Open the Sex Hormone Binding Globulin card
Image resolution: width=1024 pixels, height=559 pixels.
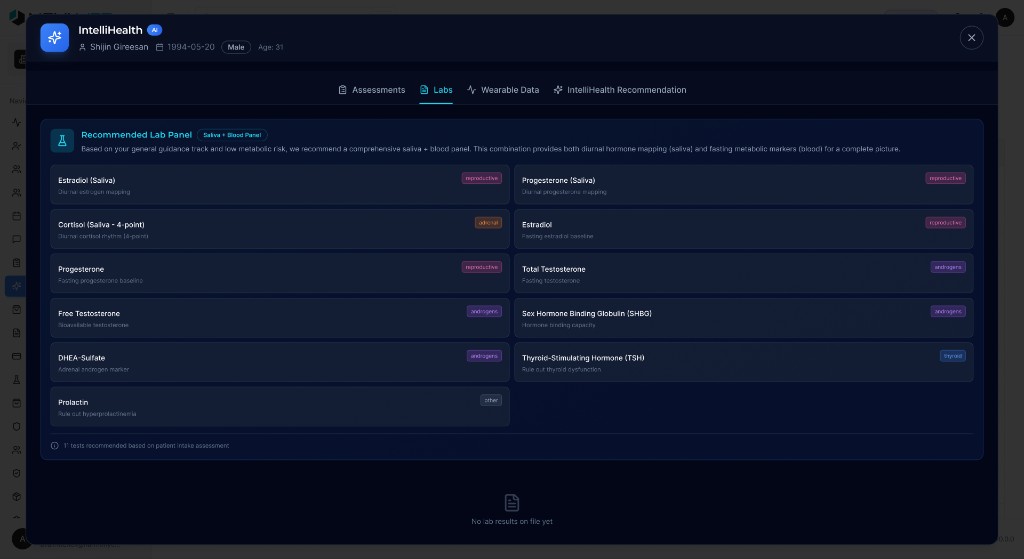[743, 318]
